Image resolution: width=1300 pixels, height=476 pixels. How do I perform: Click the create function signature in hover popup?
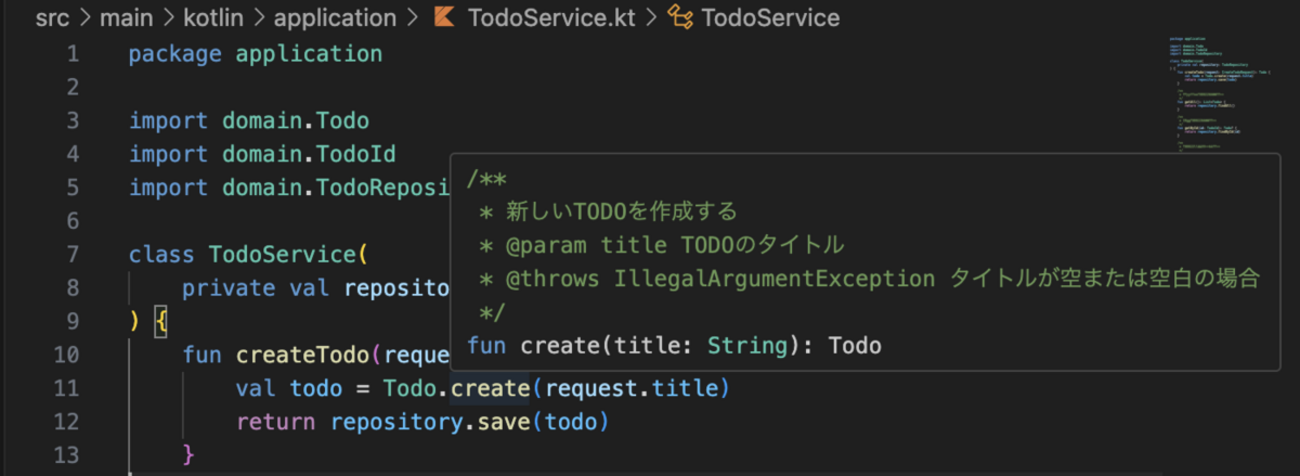(x=674, y=346)
